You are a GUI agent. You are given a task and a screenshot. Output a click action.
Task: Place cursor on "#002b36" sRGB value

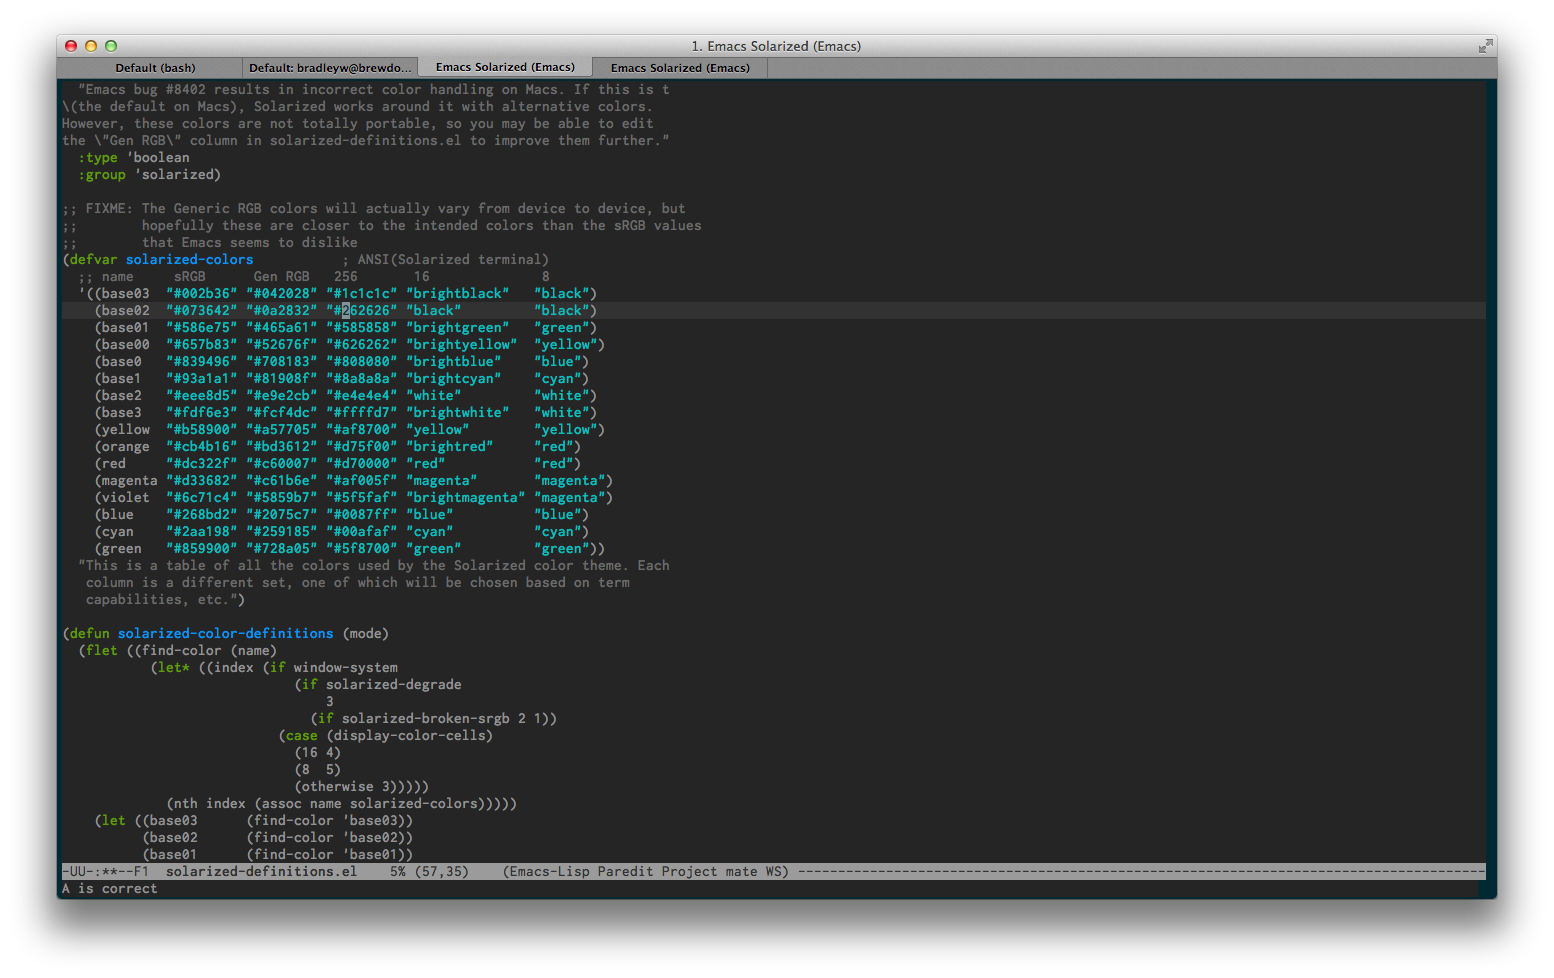coord(202,294)
